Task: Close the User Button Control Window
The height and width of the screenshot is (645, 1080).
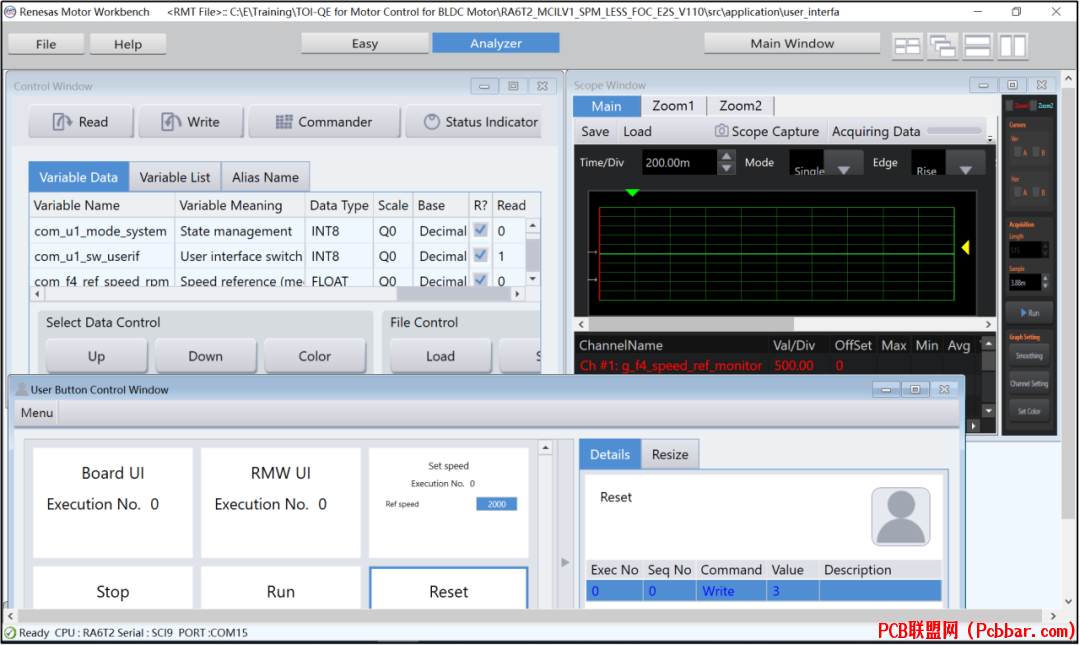Action: pyautogui.click(x=944, y=389)
